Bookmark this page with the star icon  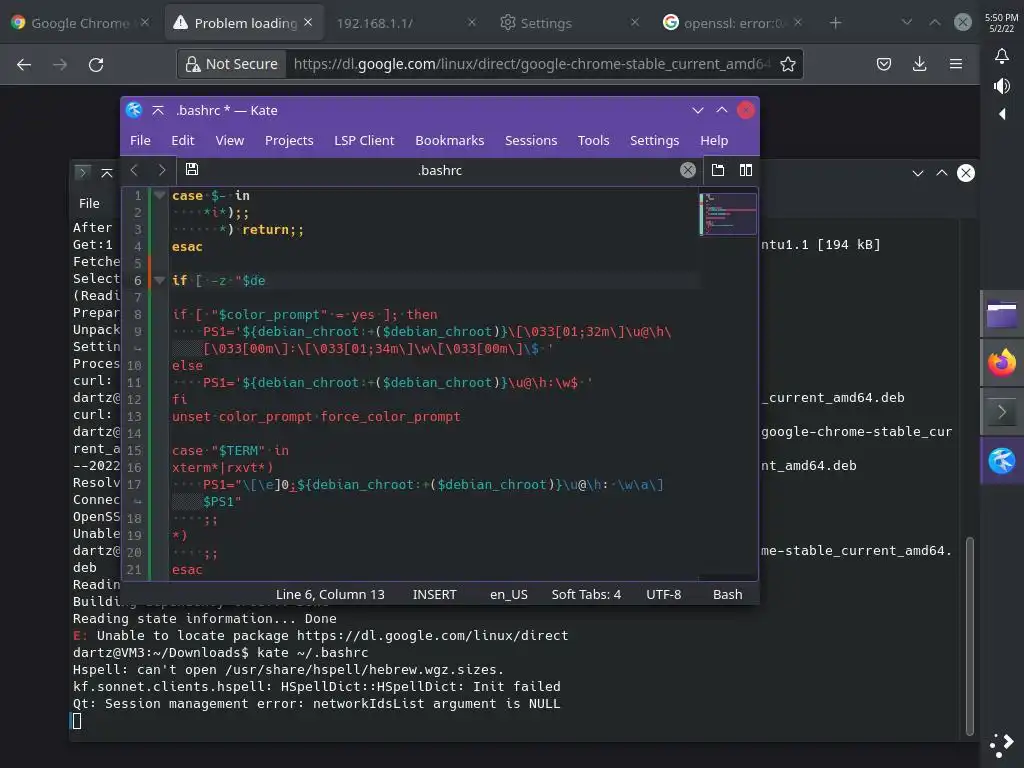[x=788, y=64]
